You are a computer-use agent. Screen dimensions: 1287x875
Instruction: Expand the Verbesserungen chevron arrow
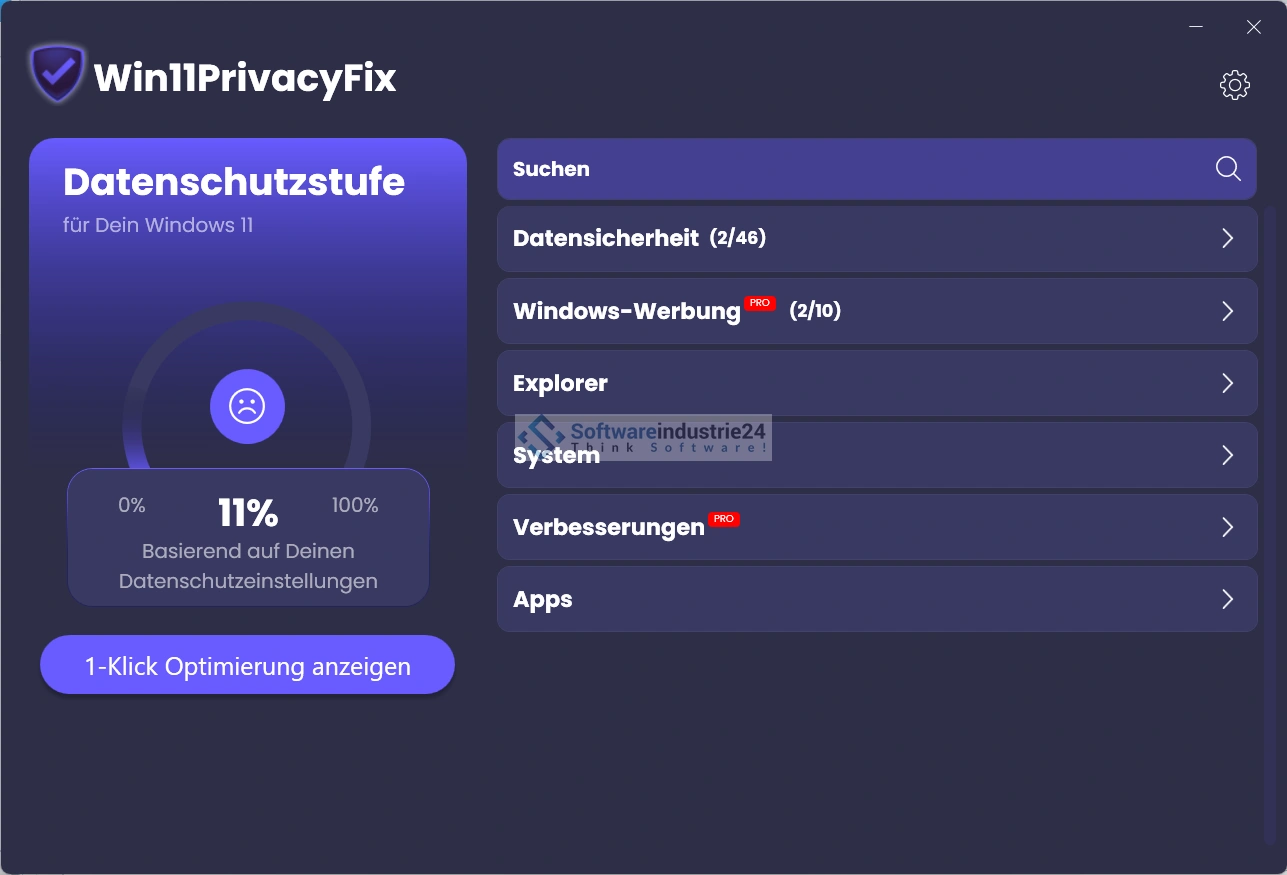point(1227,527)
